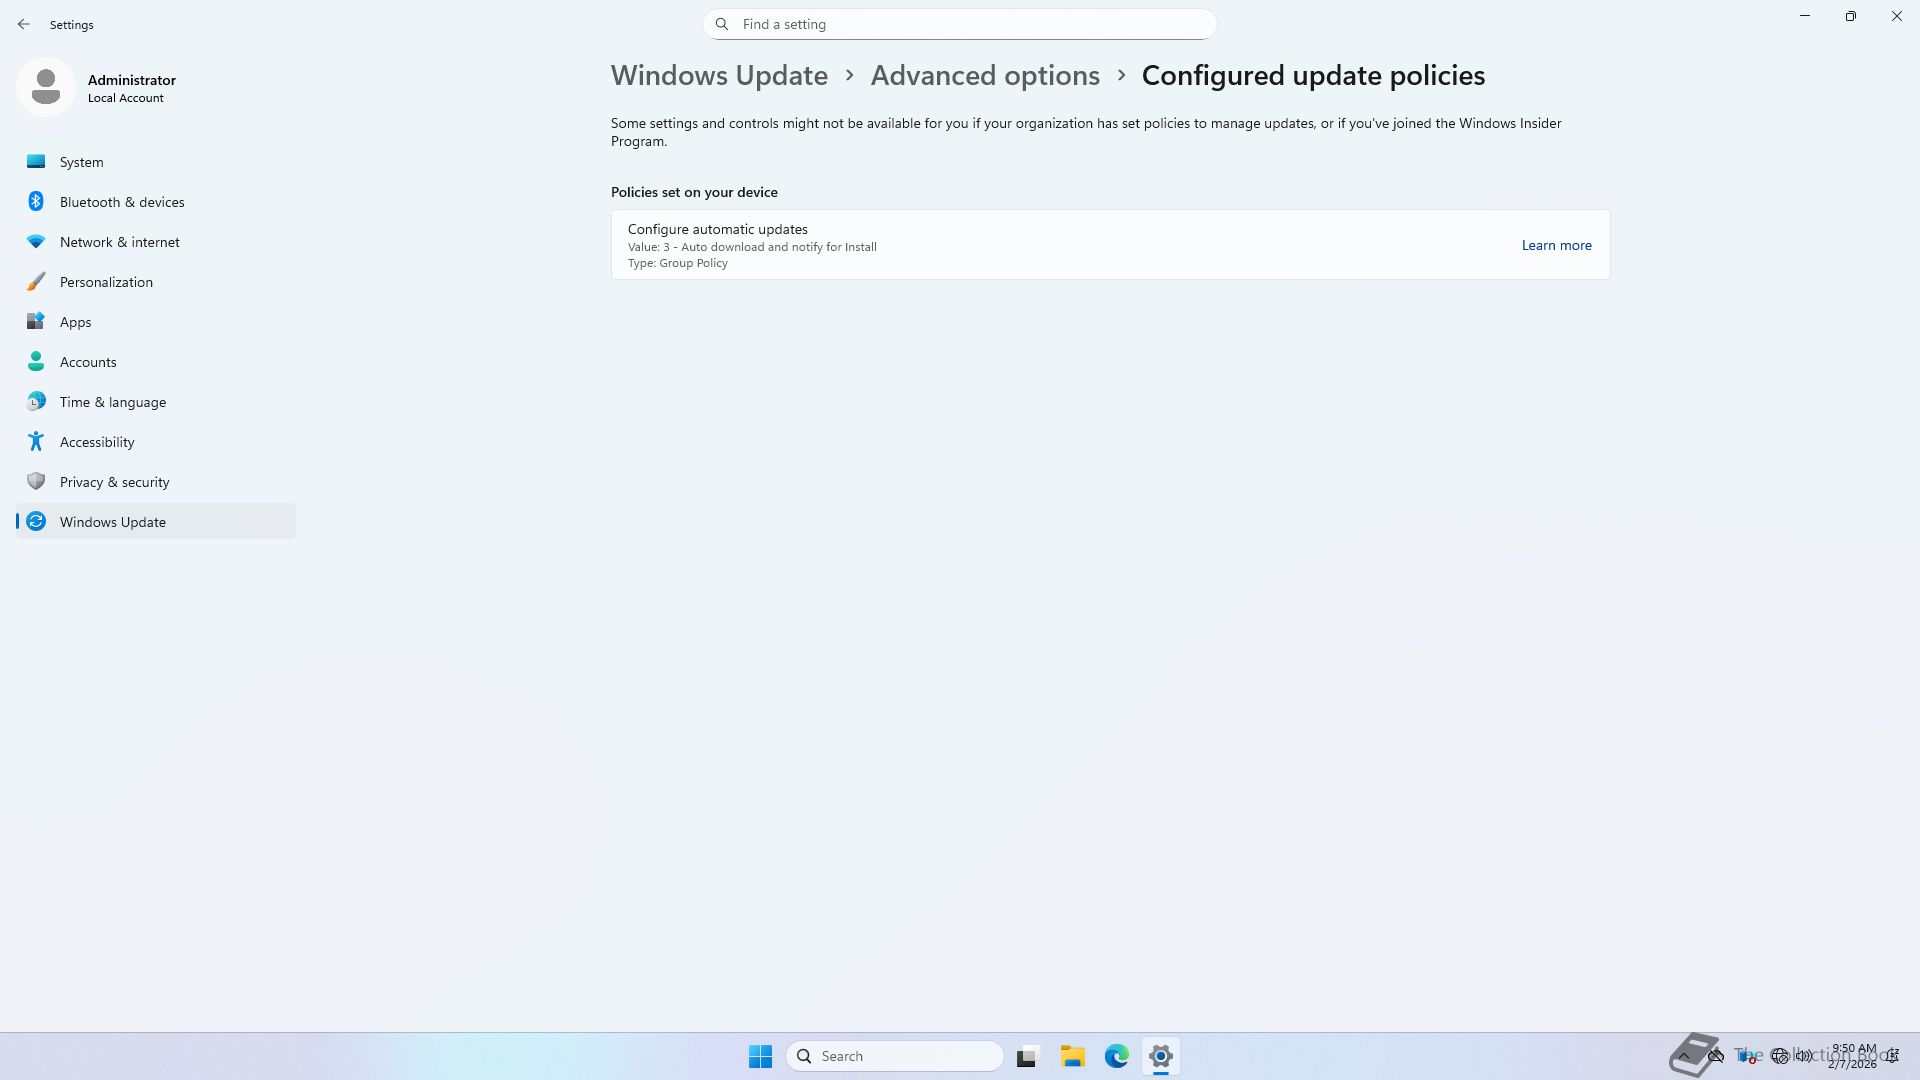The image size is (1920, 1080).
Task: Navigate to Advanced options breadcrumb
Action: pos(984,76)
